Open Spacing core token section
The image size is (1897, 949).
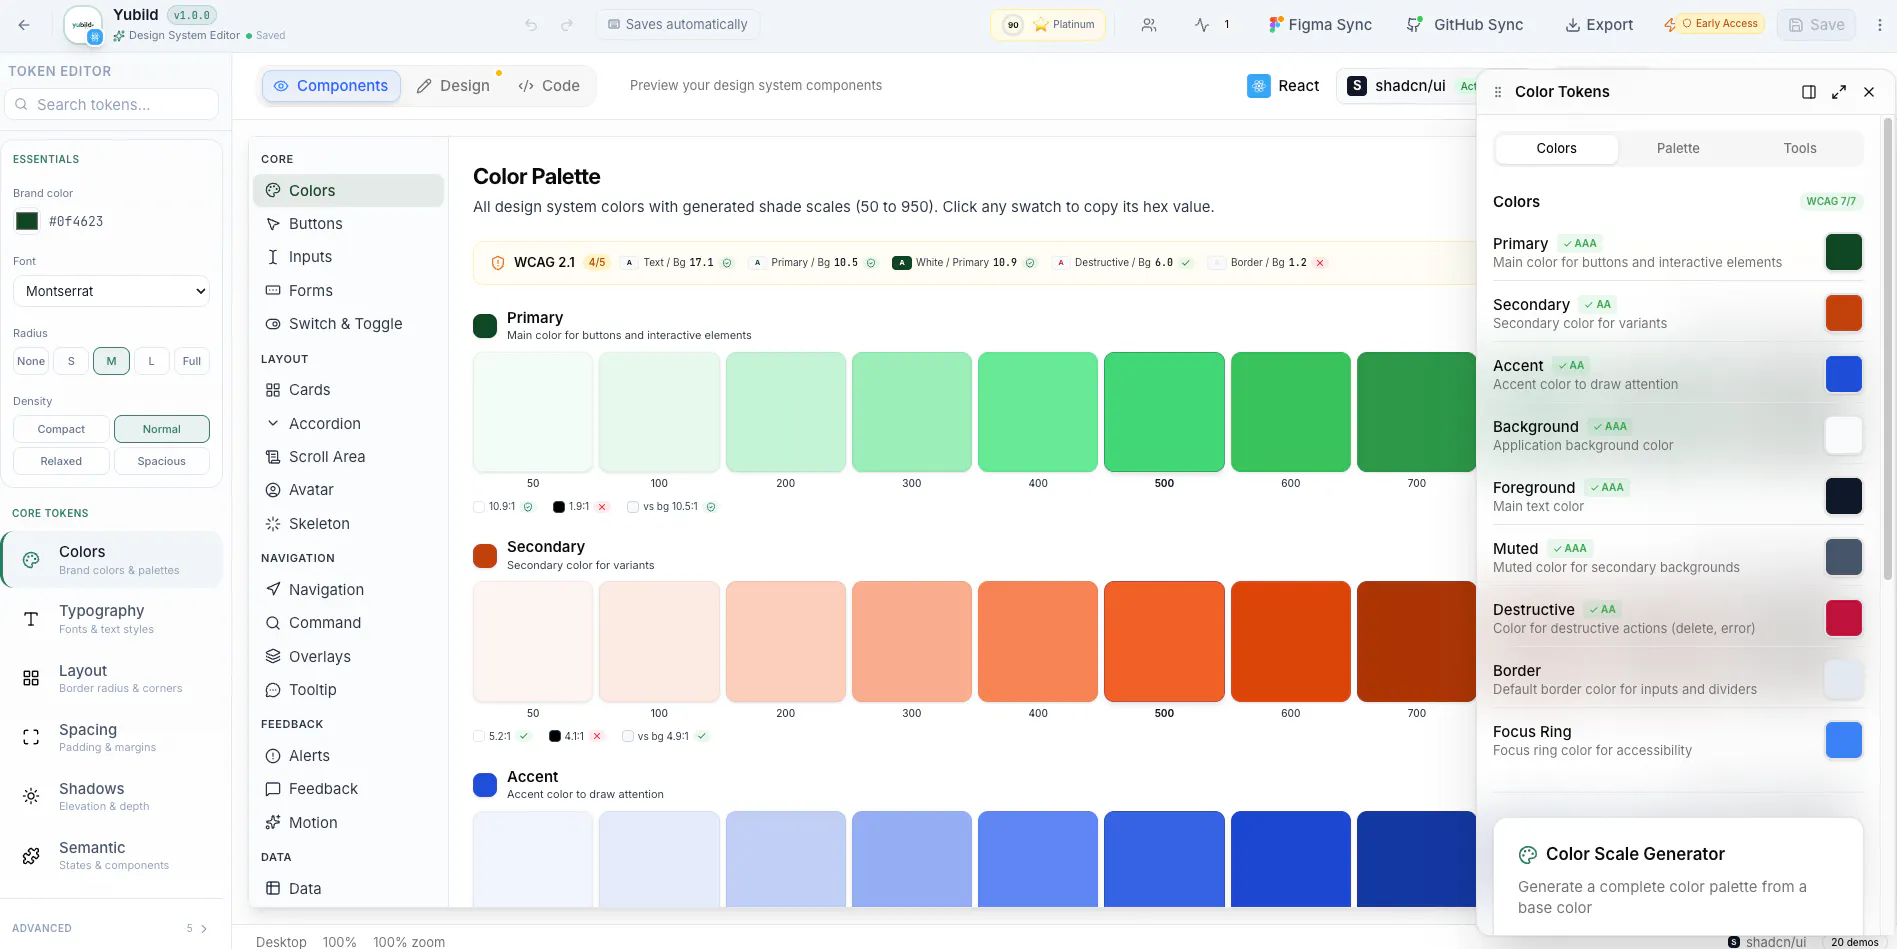pos(111,738)
